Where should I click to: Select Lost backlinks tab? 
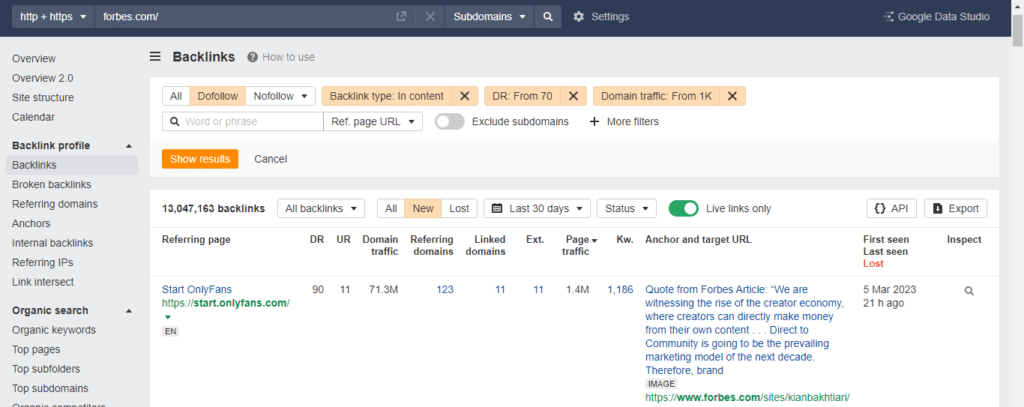click(459, 208)
